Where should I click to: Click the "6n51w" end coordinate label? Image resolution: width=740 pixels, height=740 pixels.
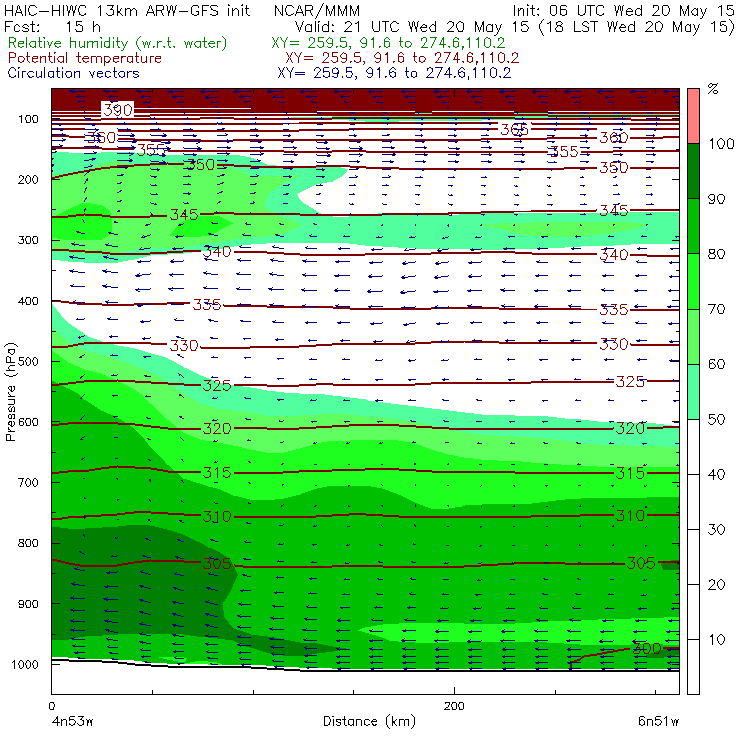[x=658, y=722]
